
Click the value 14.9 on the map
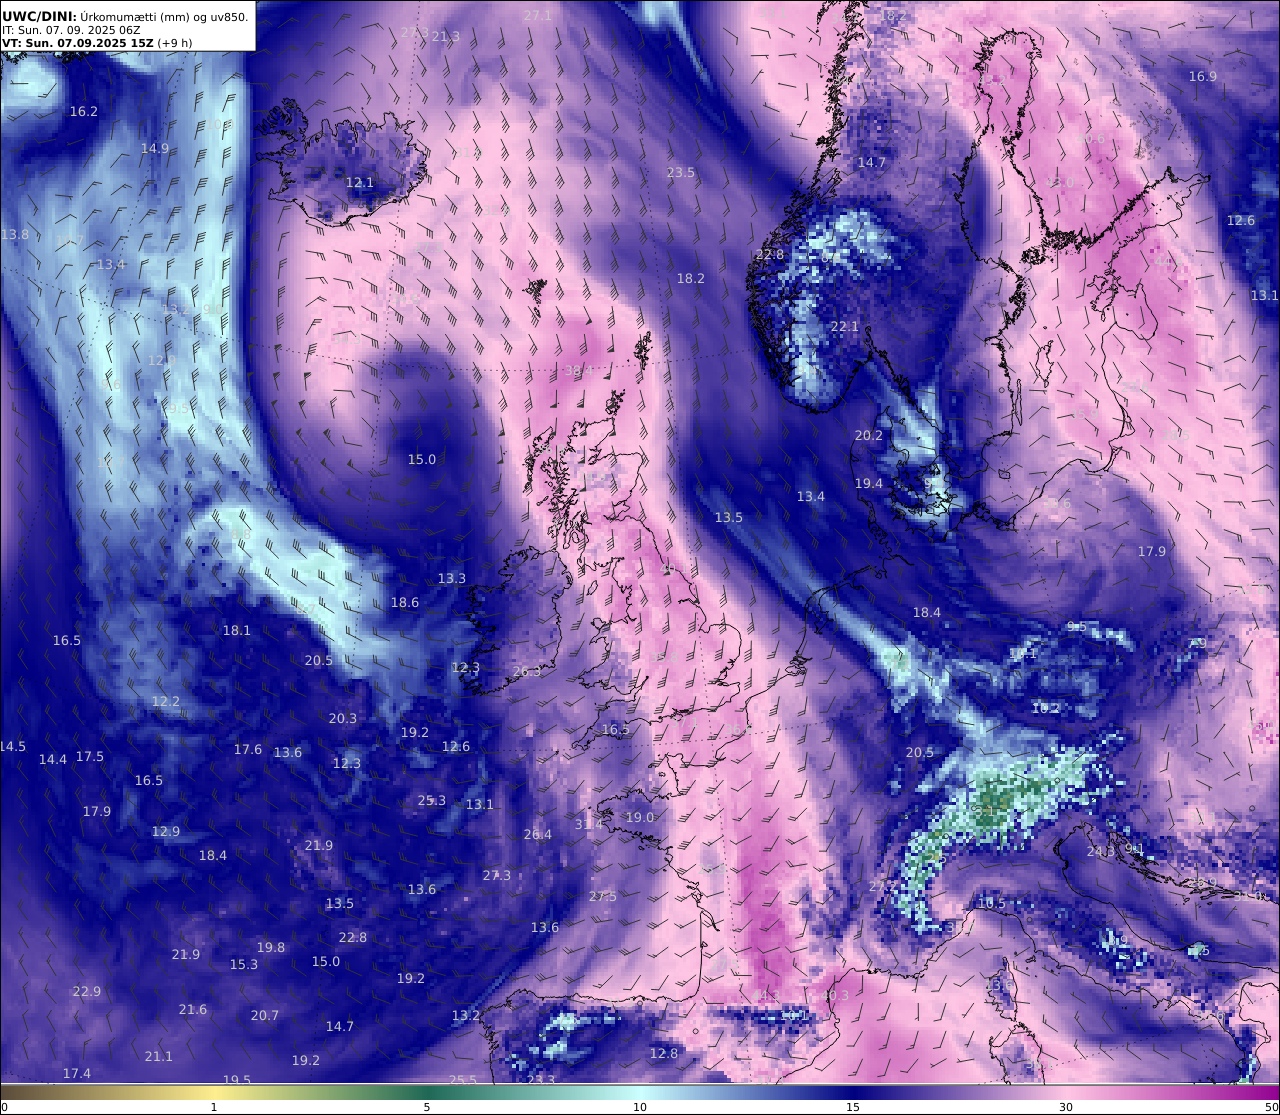click(155, 148)
